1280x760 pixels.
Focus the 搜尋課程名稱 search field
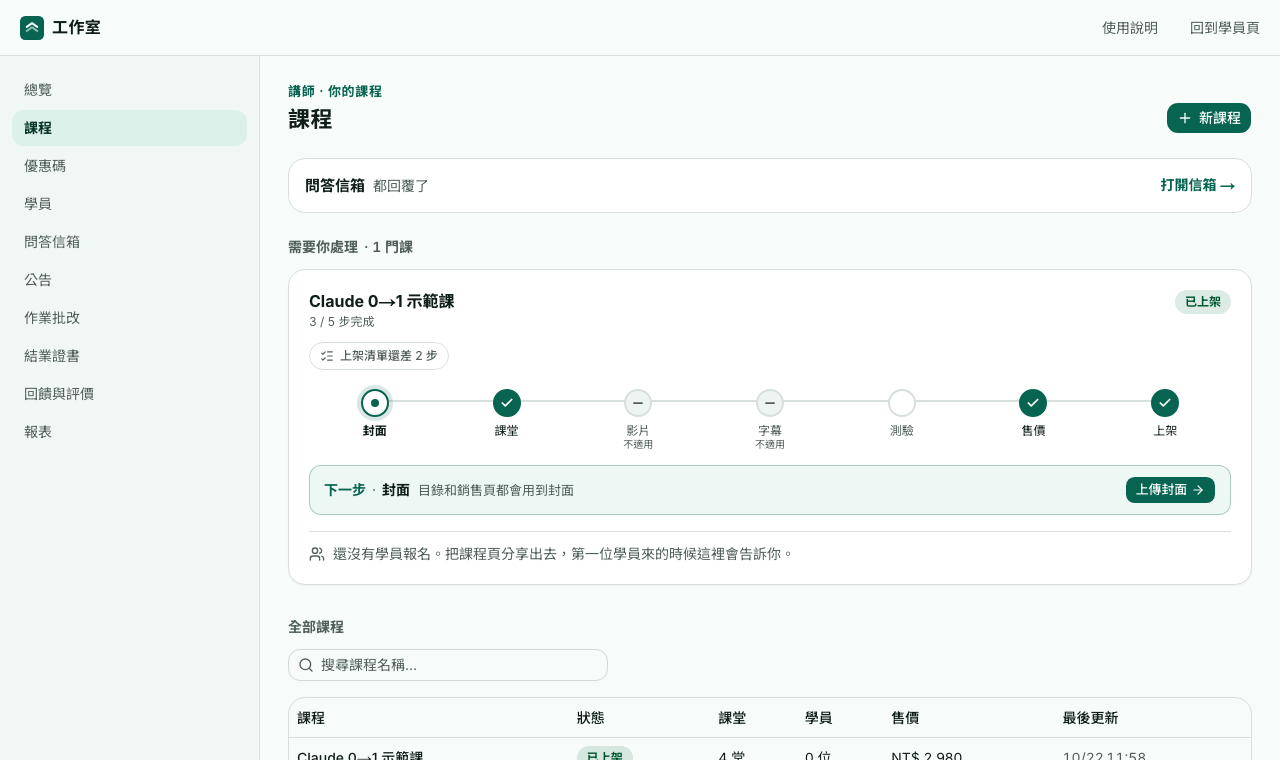pyautogui.click(x=448, y=665)
